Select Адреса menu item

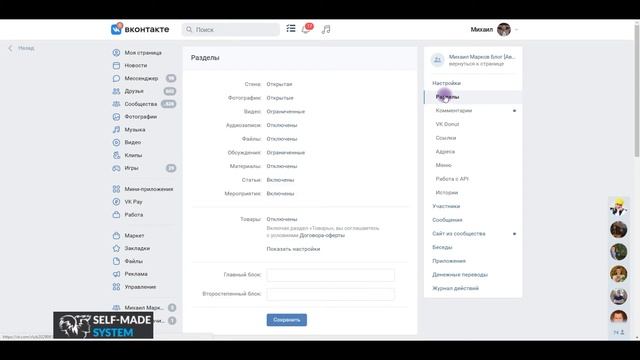click(x=445, y=151)
